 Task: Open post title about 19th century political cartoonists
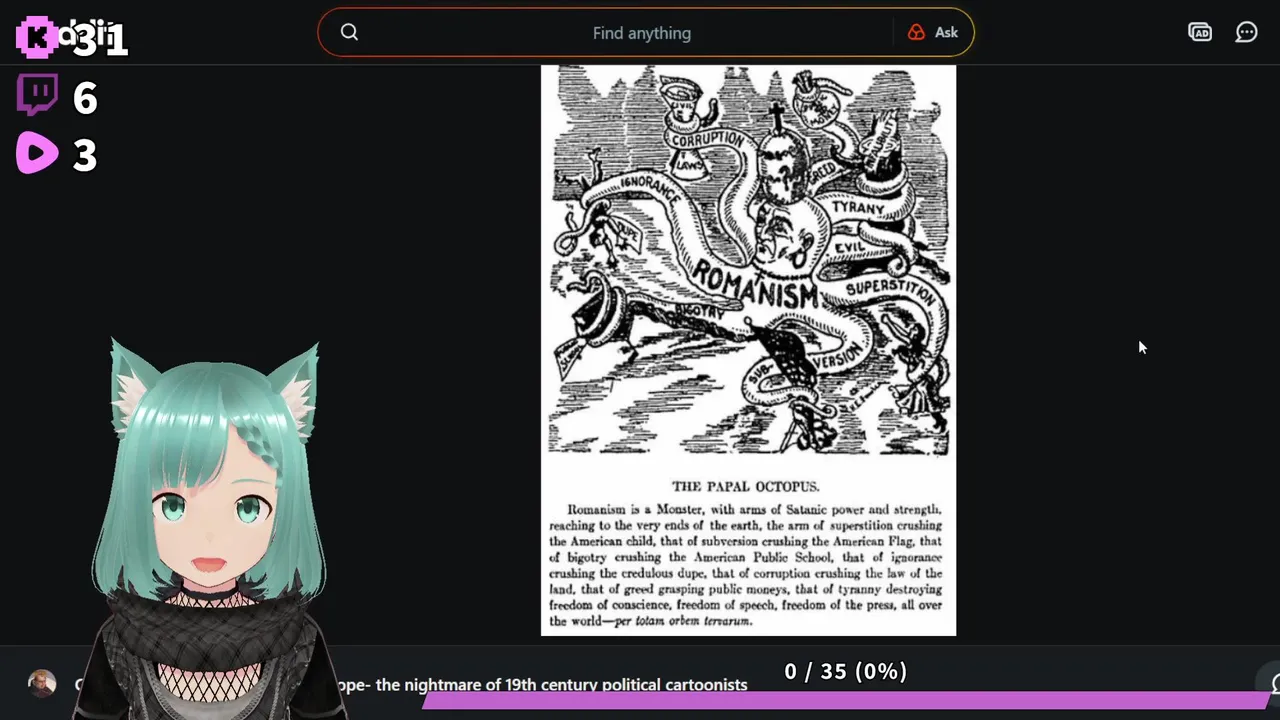[542, 685]
